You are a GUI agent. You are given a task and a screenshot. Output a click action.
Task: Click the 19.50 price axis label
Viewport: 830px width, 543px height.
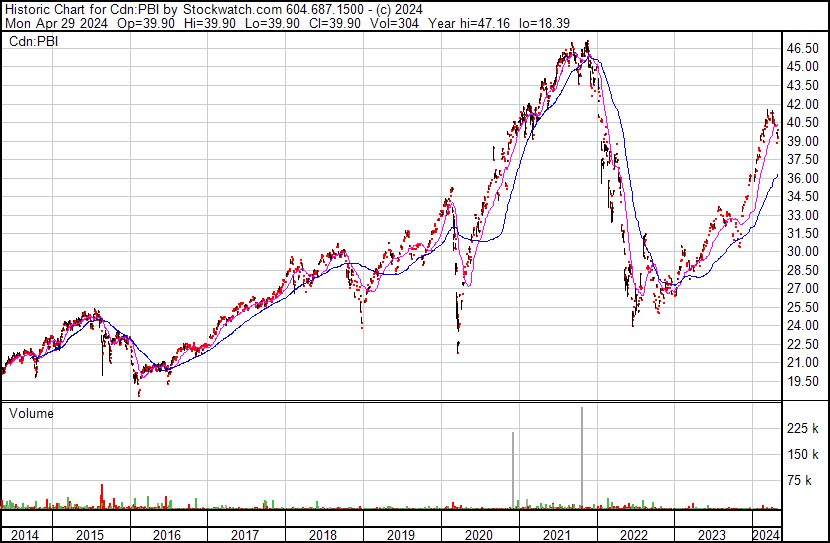tap(802, 381)
